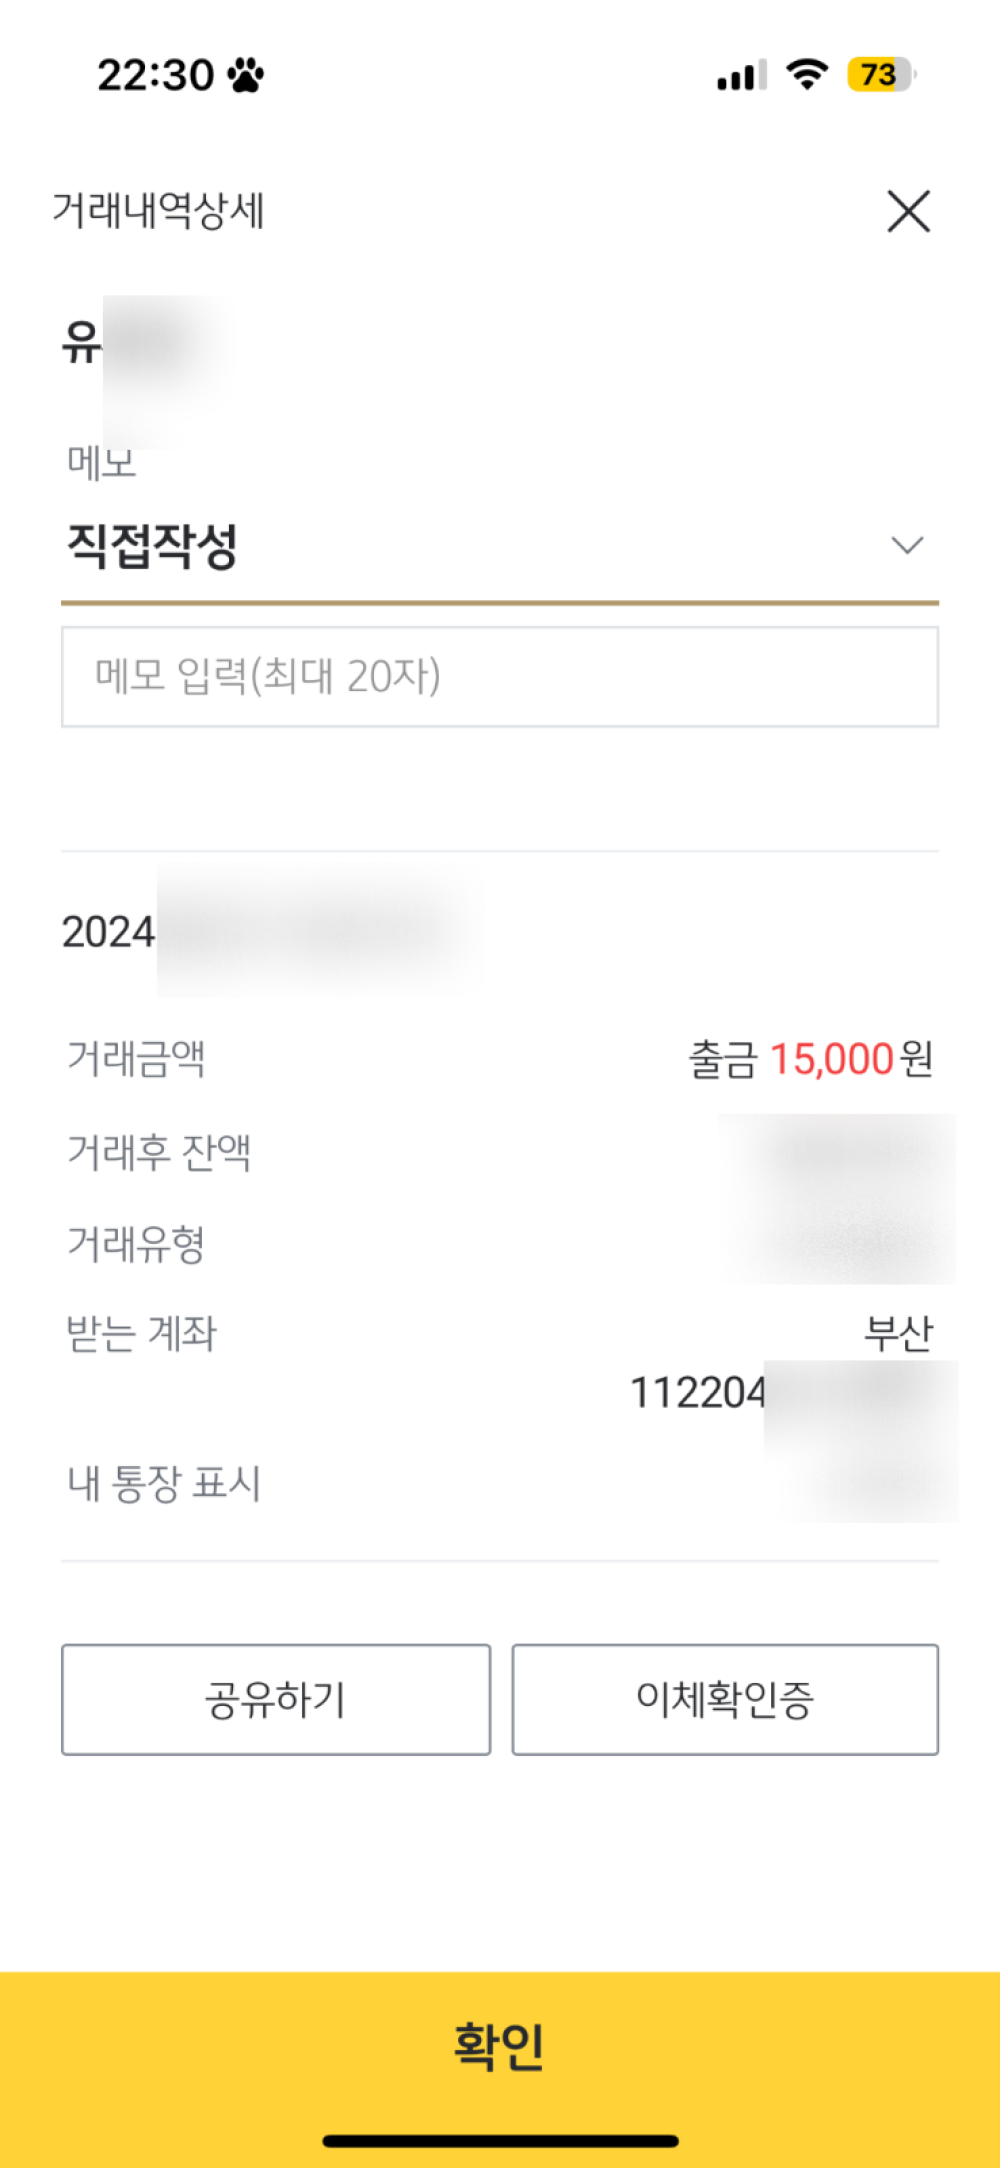The width and height of the screenshot is (1000, 2168).
Task: Tap the yellow 확인 button
Action: coord(499,2046)
